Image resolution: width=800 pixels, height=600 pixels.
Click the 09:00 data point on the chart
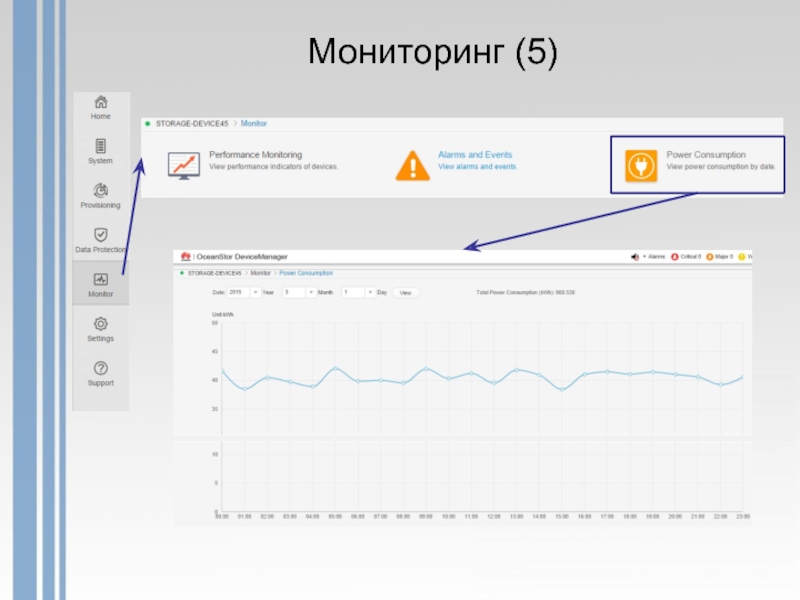pyautogui.click(x=426, y=368)
